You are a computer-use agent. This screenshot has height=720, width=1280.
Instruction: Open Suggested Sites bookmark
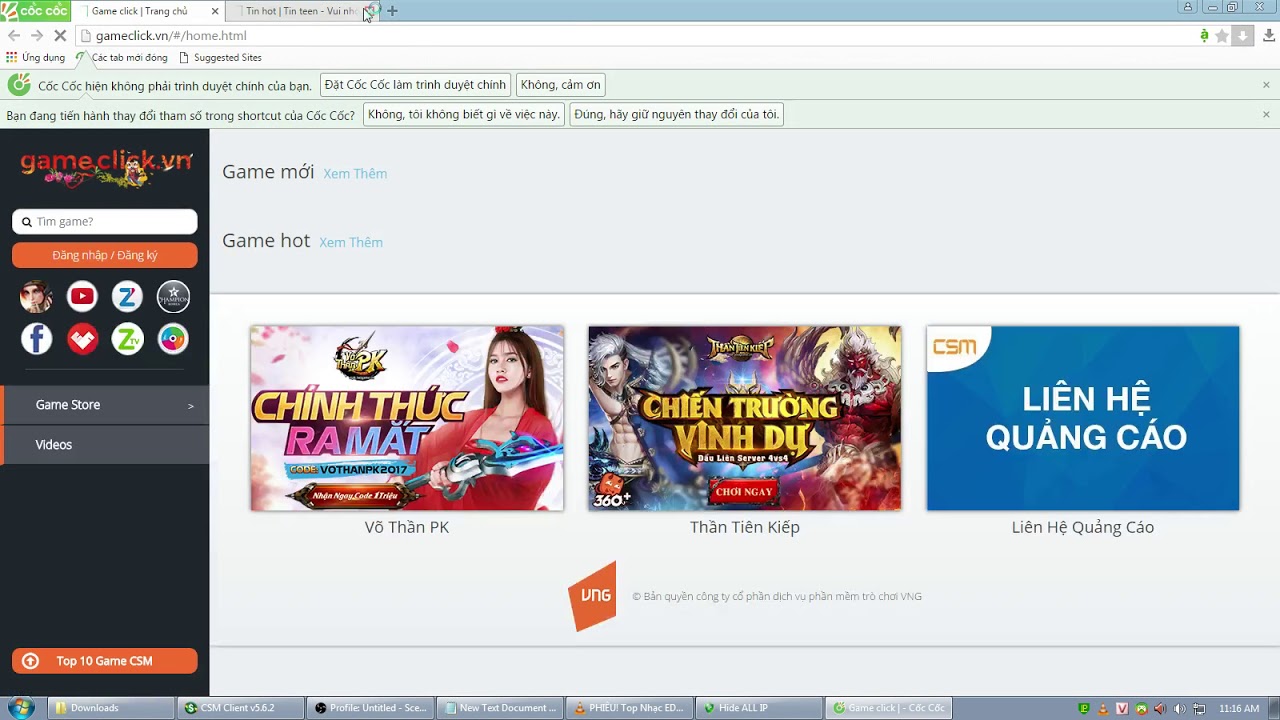coord(220,58)
